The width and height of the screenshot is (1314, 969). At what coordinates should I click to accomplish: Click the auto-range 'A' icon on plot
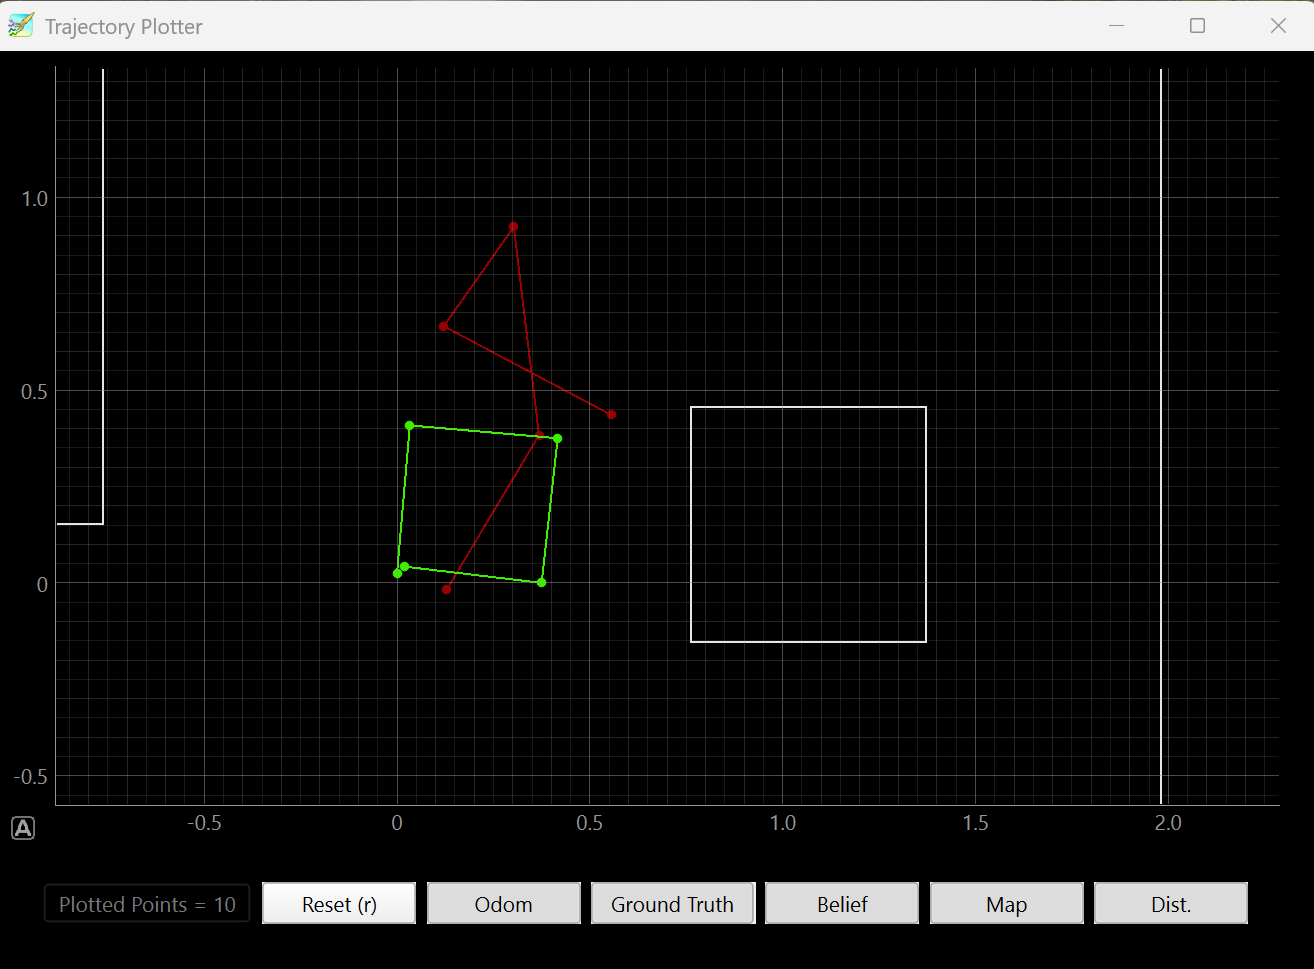pos(23,828)
